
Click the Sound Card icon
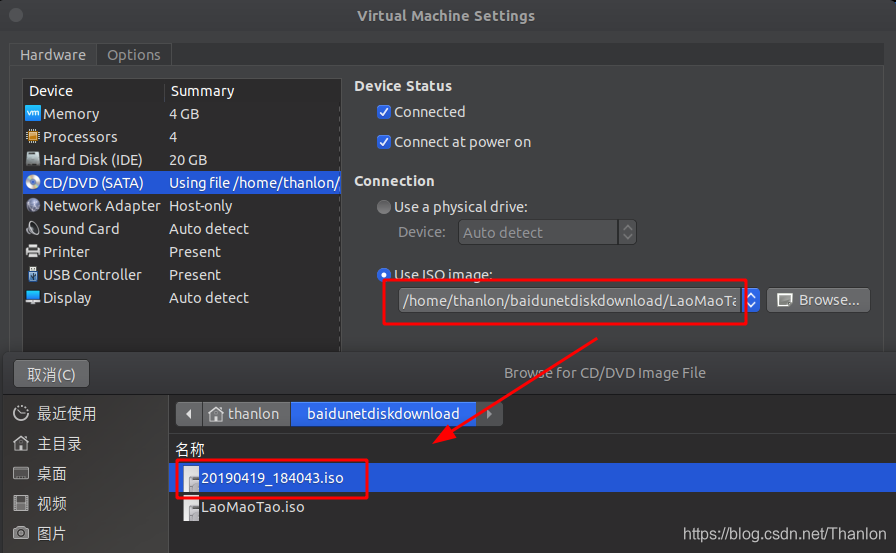33,228
